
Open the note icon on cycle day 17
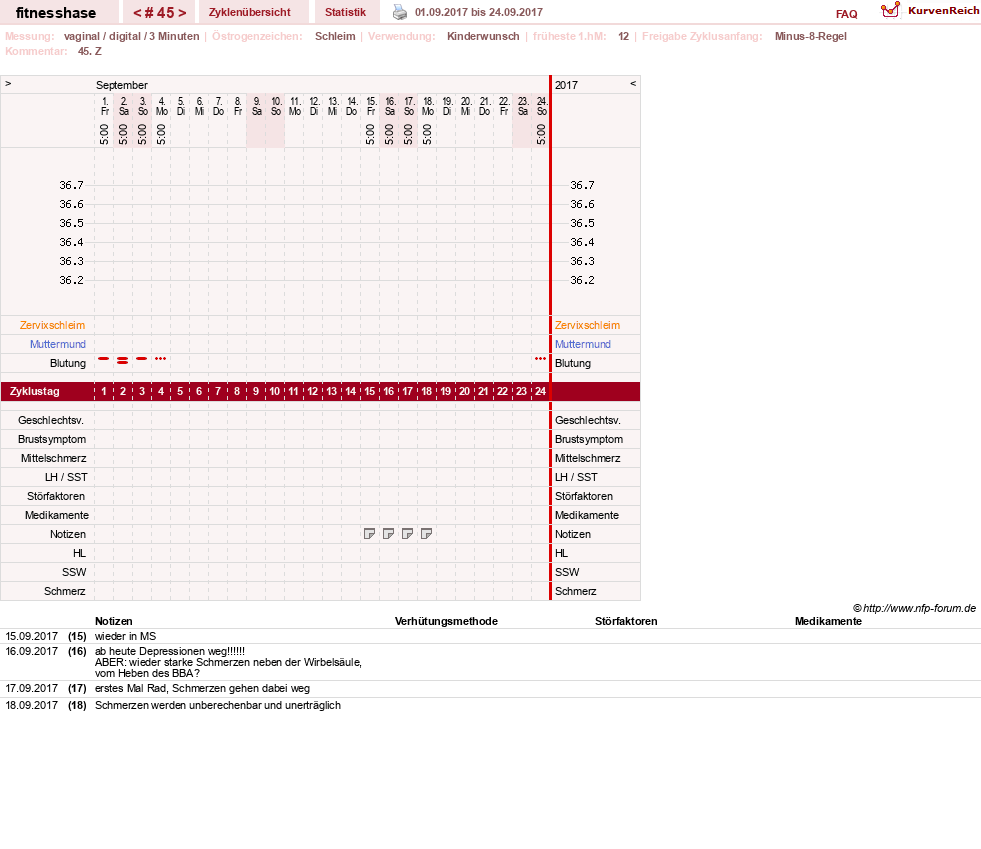pos(407,534)
